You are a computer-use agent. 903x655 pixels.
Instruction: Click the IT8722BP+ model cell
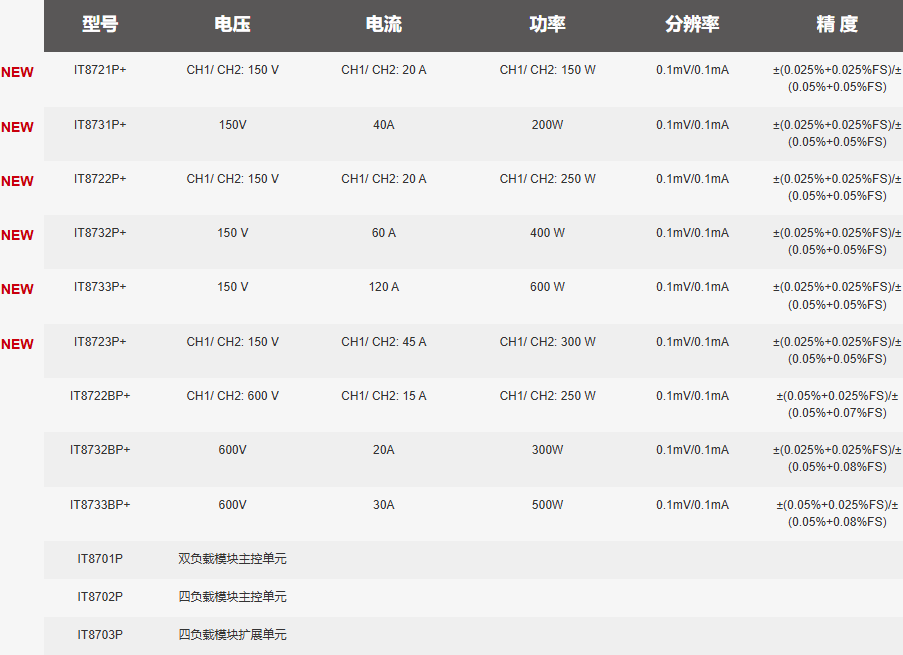[x=100, y=396]
